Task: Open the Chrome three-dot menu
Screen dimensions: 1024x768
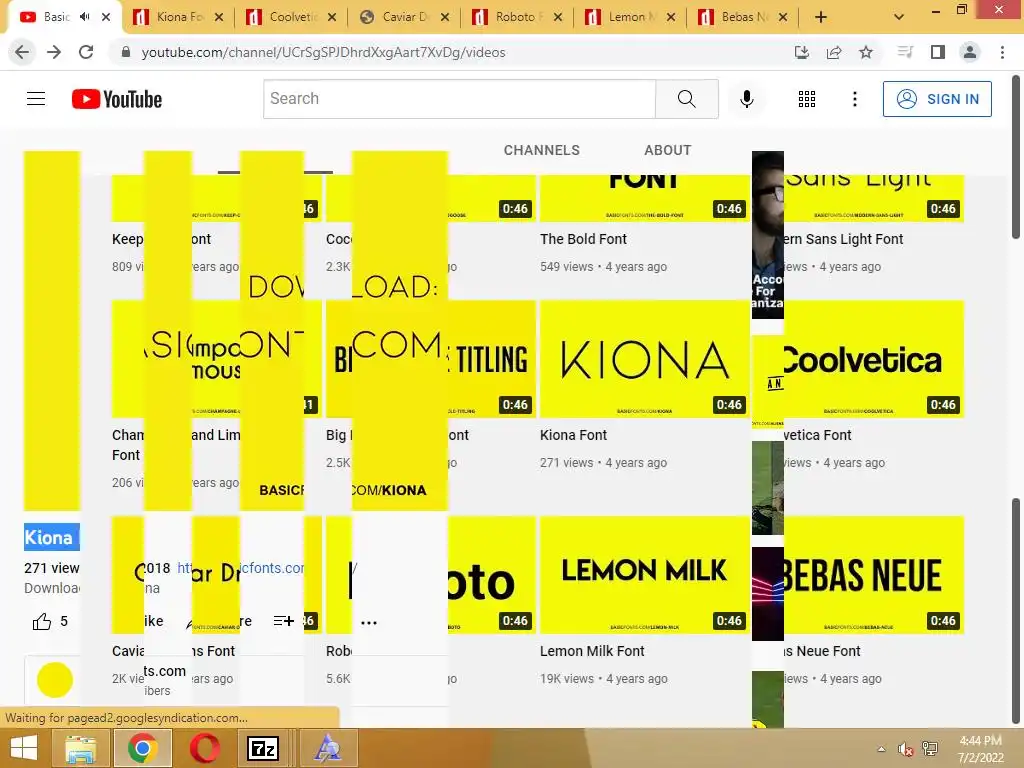Action: click(1002, 52)
